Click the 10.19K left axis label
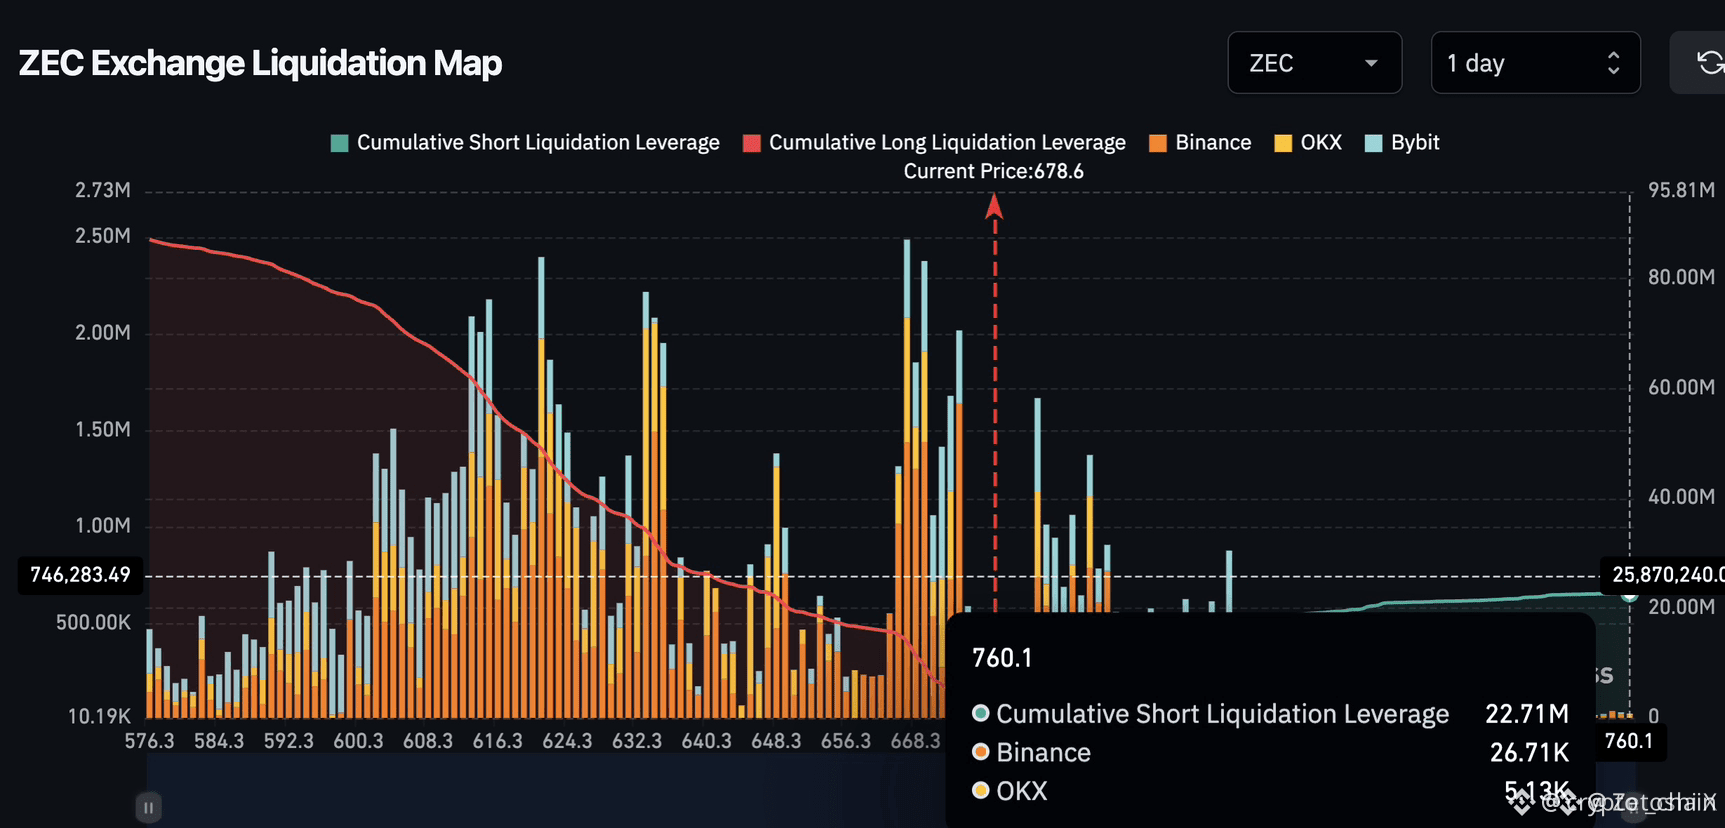The height and width of the screenshot is (828, 1725). [99, 716]
